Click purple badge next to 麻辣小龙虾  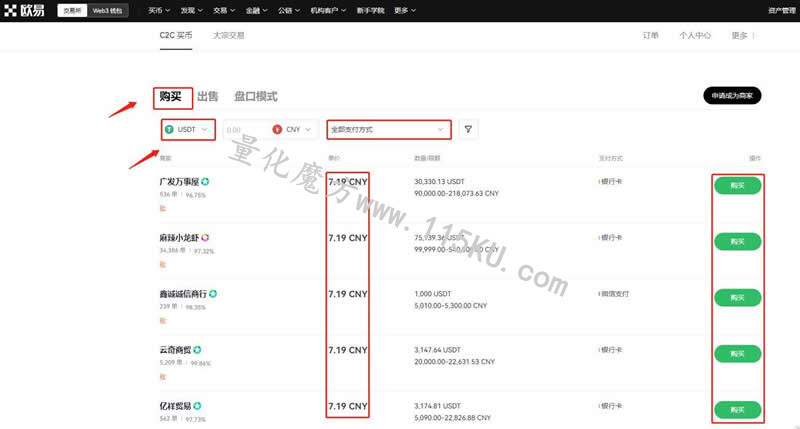(205, 238)
